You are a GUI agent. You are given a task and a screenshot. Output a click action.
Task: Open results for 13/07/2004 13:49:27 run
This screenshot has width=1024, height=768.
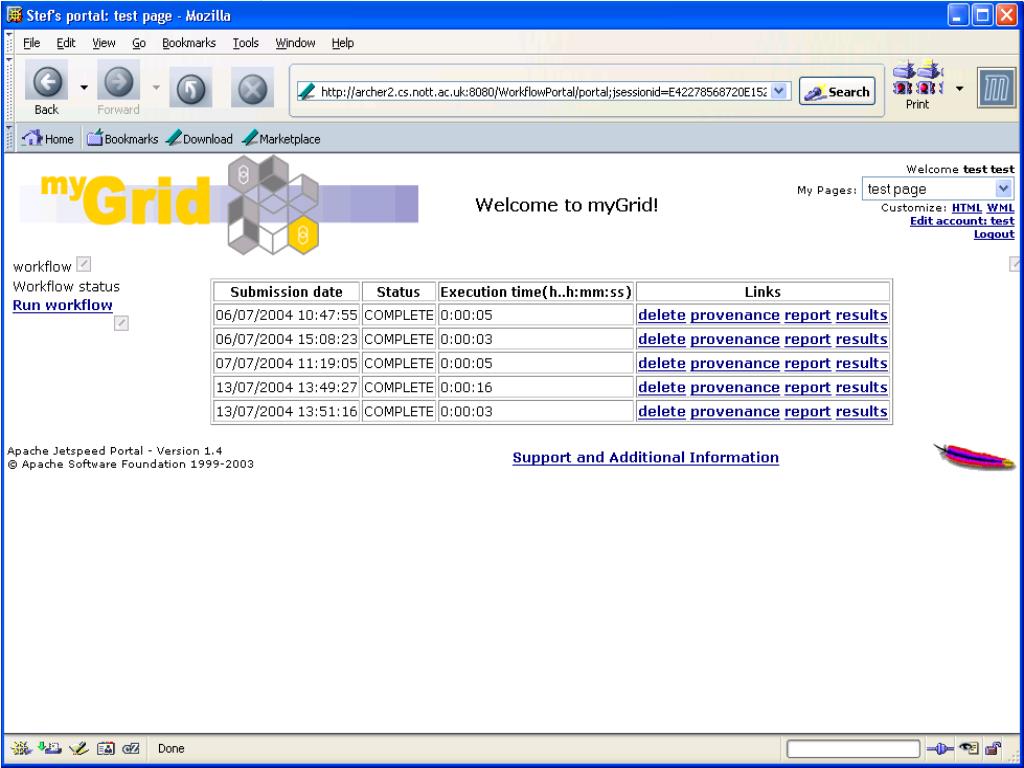pos(861,387)
